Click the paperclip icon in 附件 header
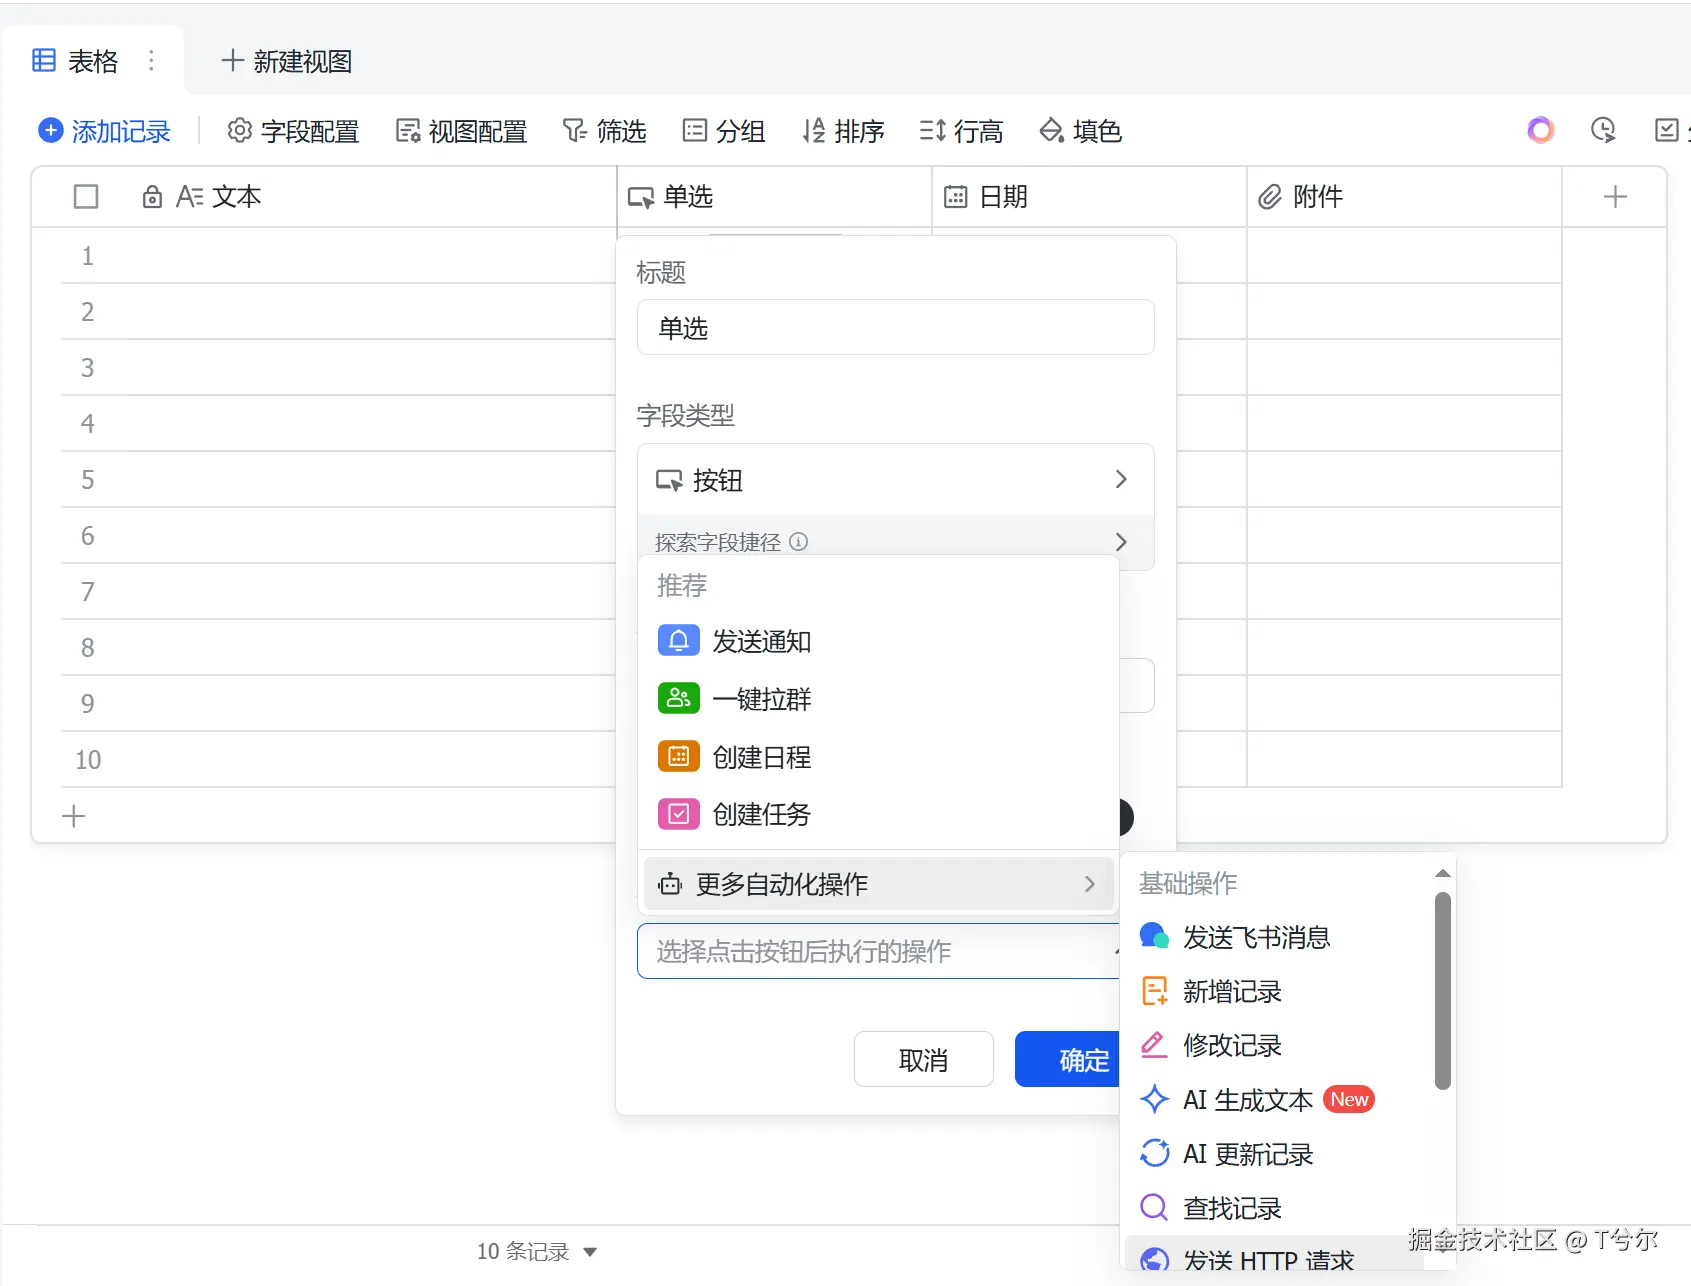Viewport: 1691px width, 1286px height. point(1270,197)
